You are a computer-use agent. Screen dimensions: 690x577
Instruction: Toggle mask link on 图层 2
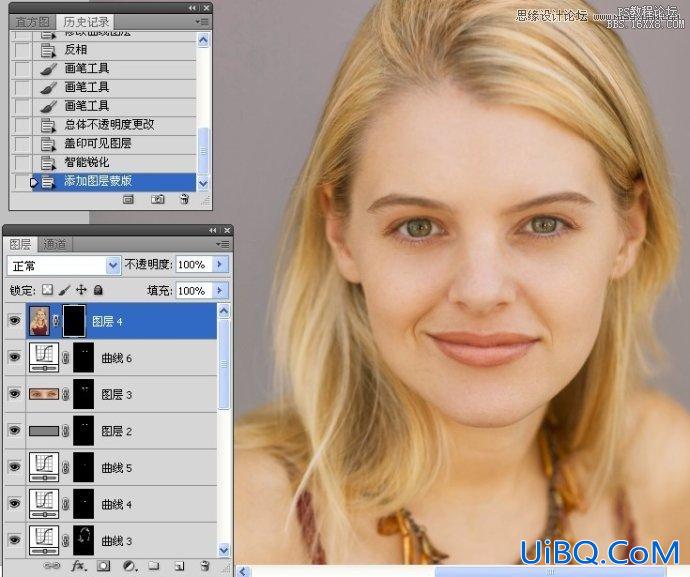pos(66,430)
